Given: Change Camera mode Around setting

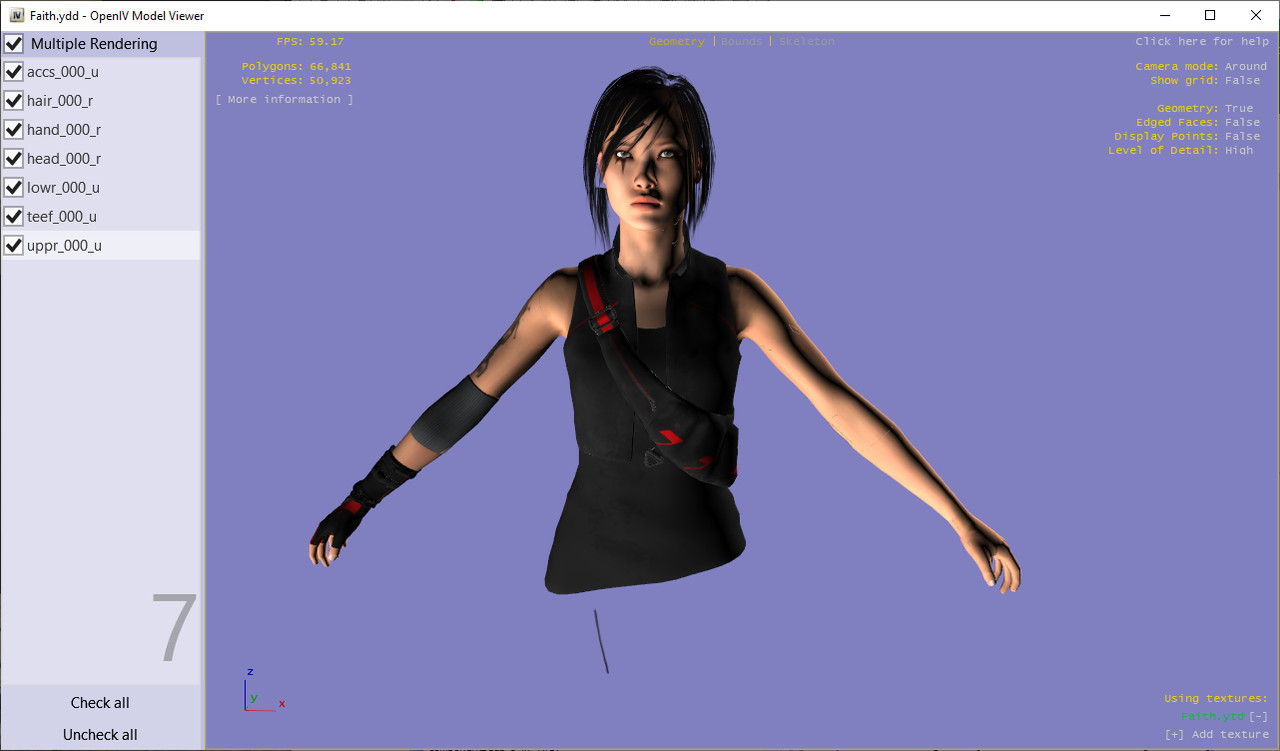Looking at the screenshot, I should point(1246,66).
